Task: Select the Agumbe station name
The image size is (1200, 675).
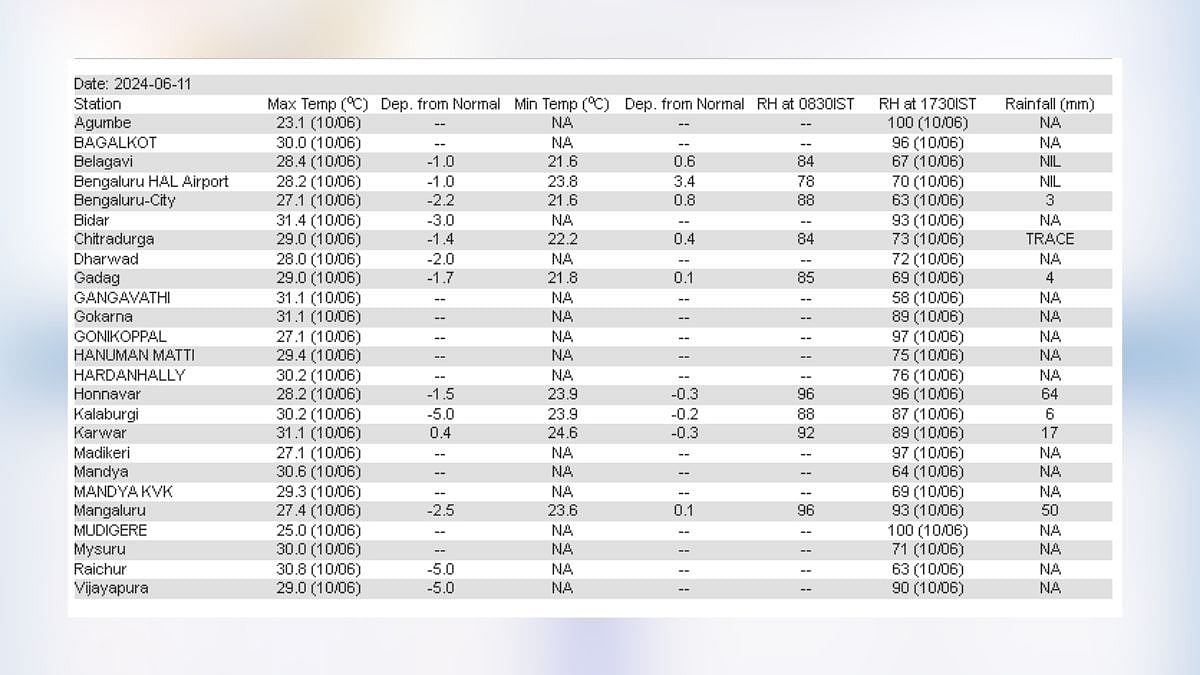Action: click(x=102, y=123)
